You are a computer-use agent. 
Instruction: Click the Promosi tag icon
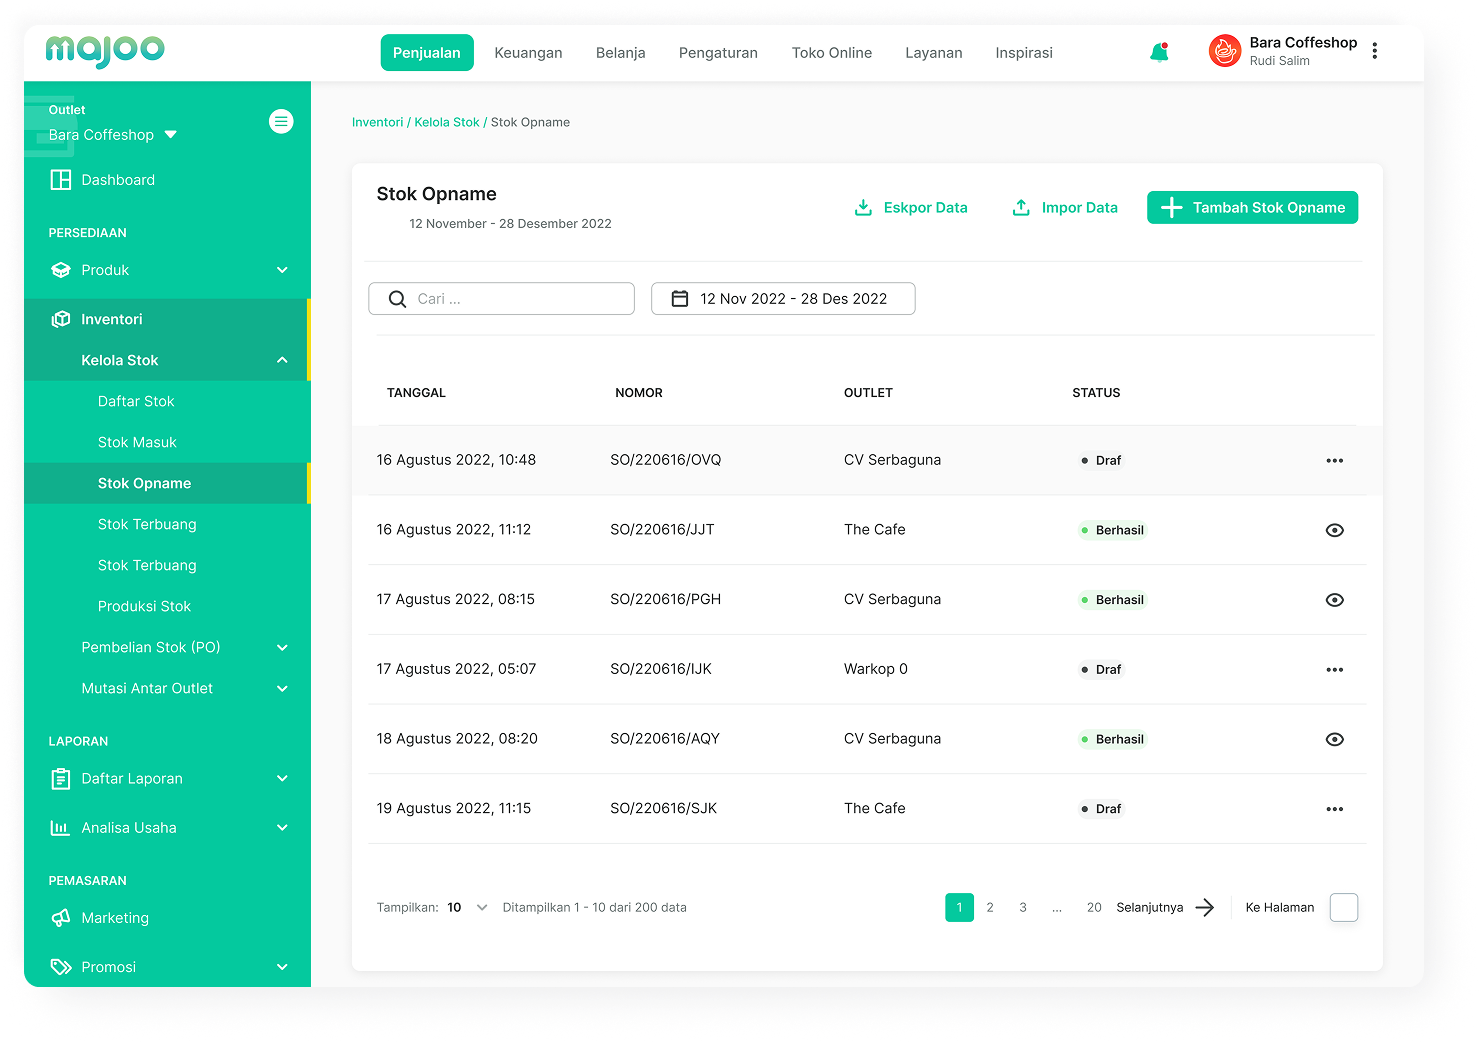[x=61, y=967]
